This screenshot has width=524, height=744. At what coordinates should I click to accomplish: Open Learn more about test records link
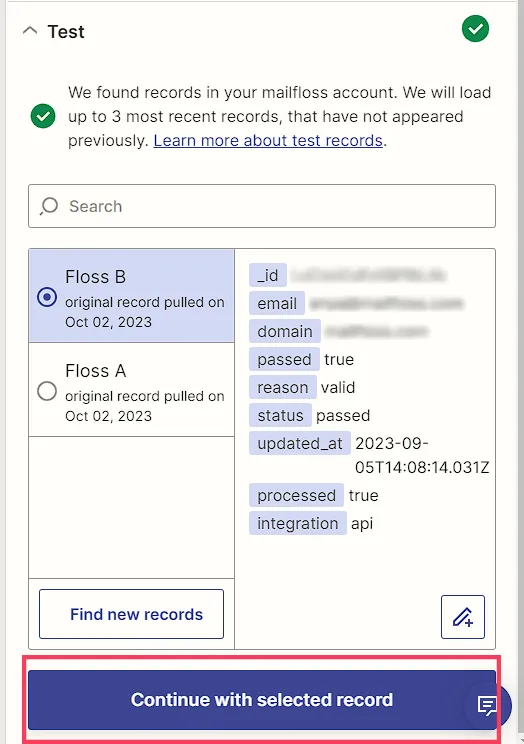pyautogui.click(x=268, y=140)
